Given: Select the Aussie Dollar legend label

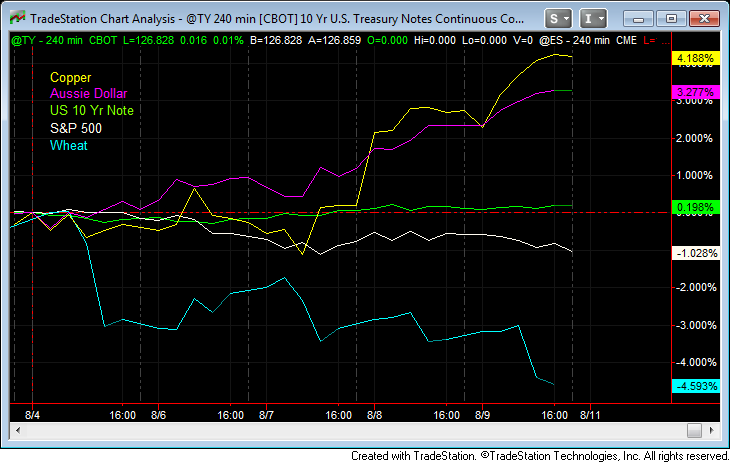Looking at the screenshot, I should (88, 94).
